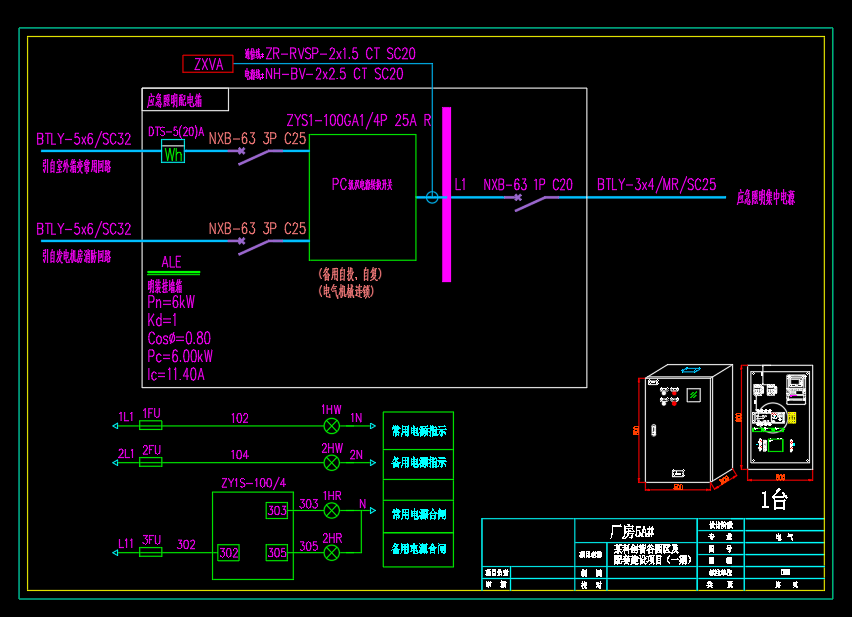The image size is (852, 617).
Task: Click the 1N terminal label
Action: (356, 418)
